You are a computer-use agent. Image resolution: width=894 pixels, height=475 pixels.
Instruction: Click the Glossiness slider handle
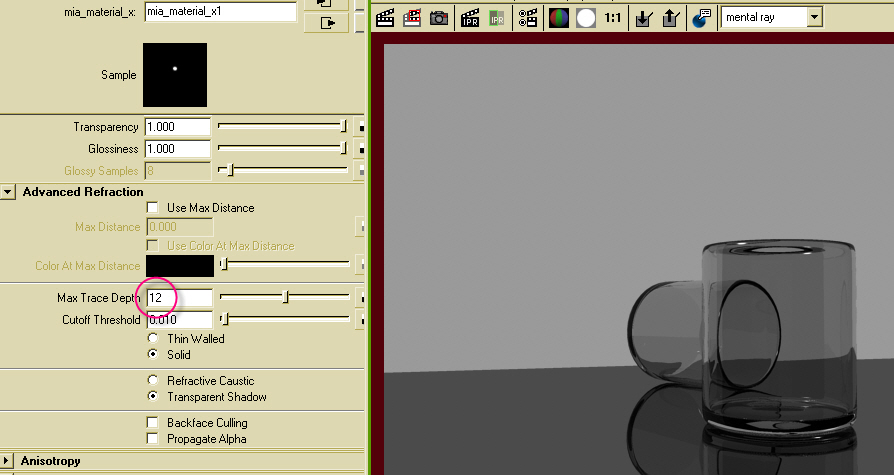(343, 148)
